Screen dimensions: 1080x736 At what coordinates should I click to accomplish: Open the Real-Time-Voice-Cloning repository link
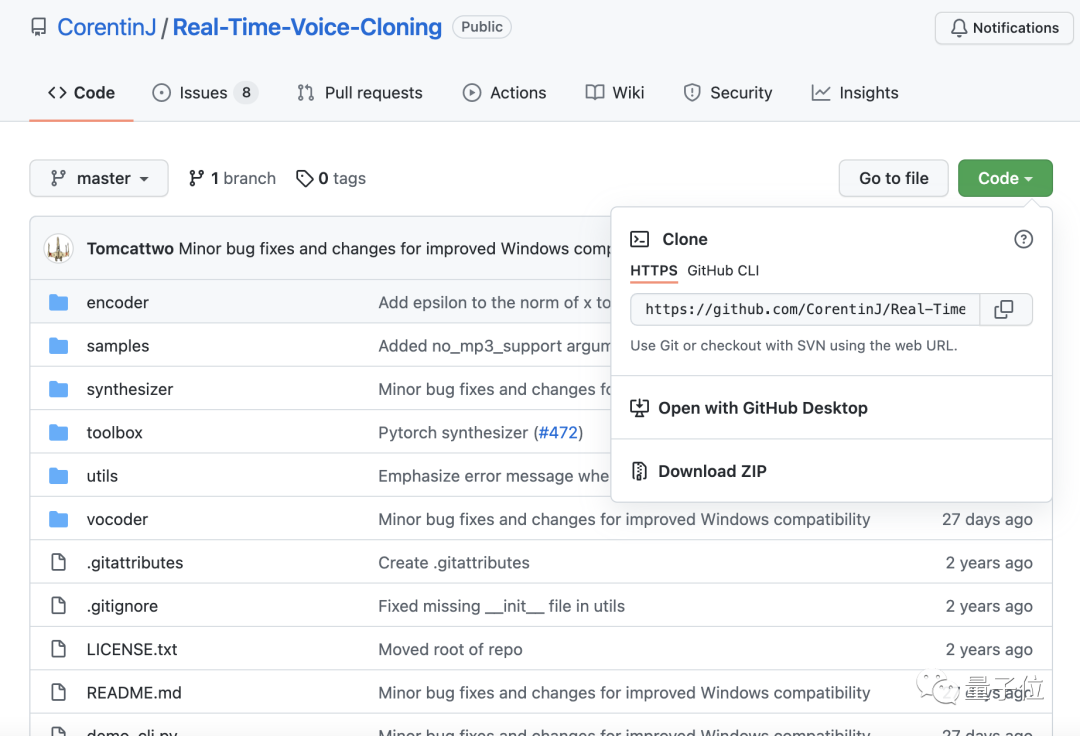[307, 27]
